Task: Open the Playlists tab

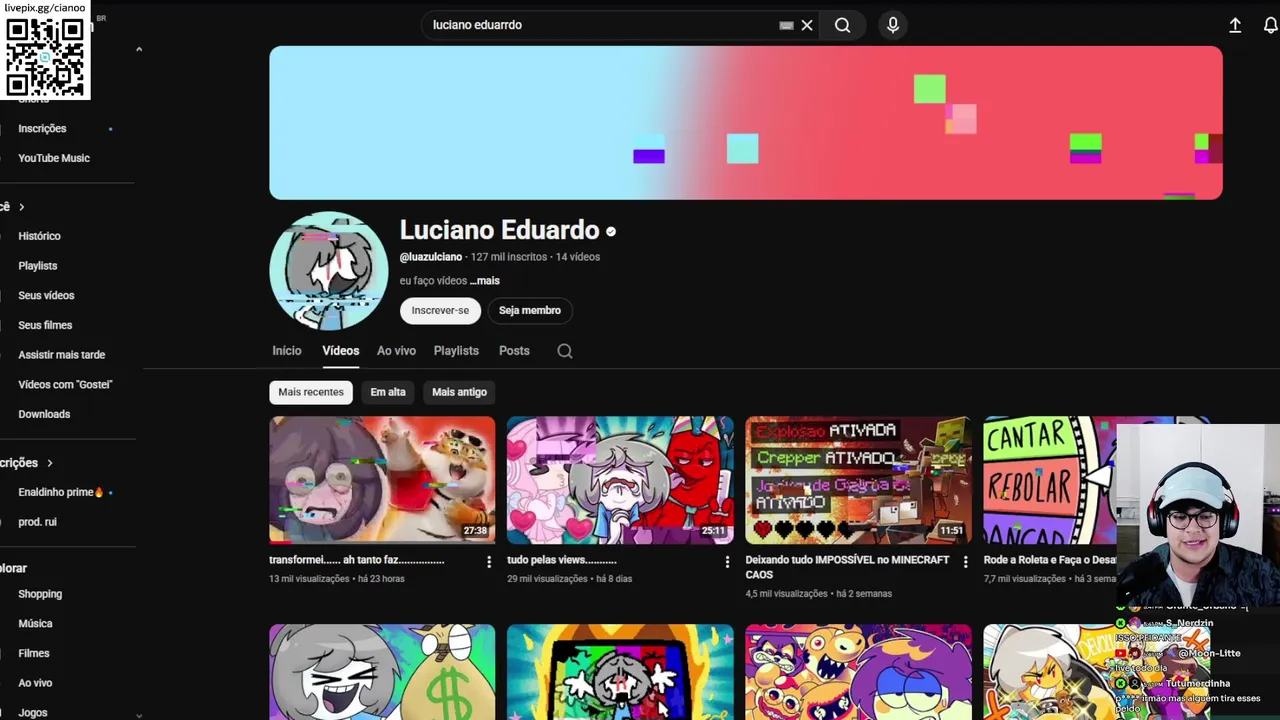Action: pos(456,351)
